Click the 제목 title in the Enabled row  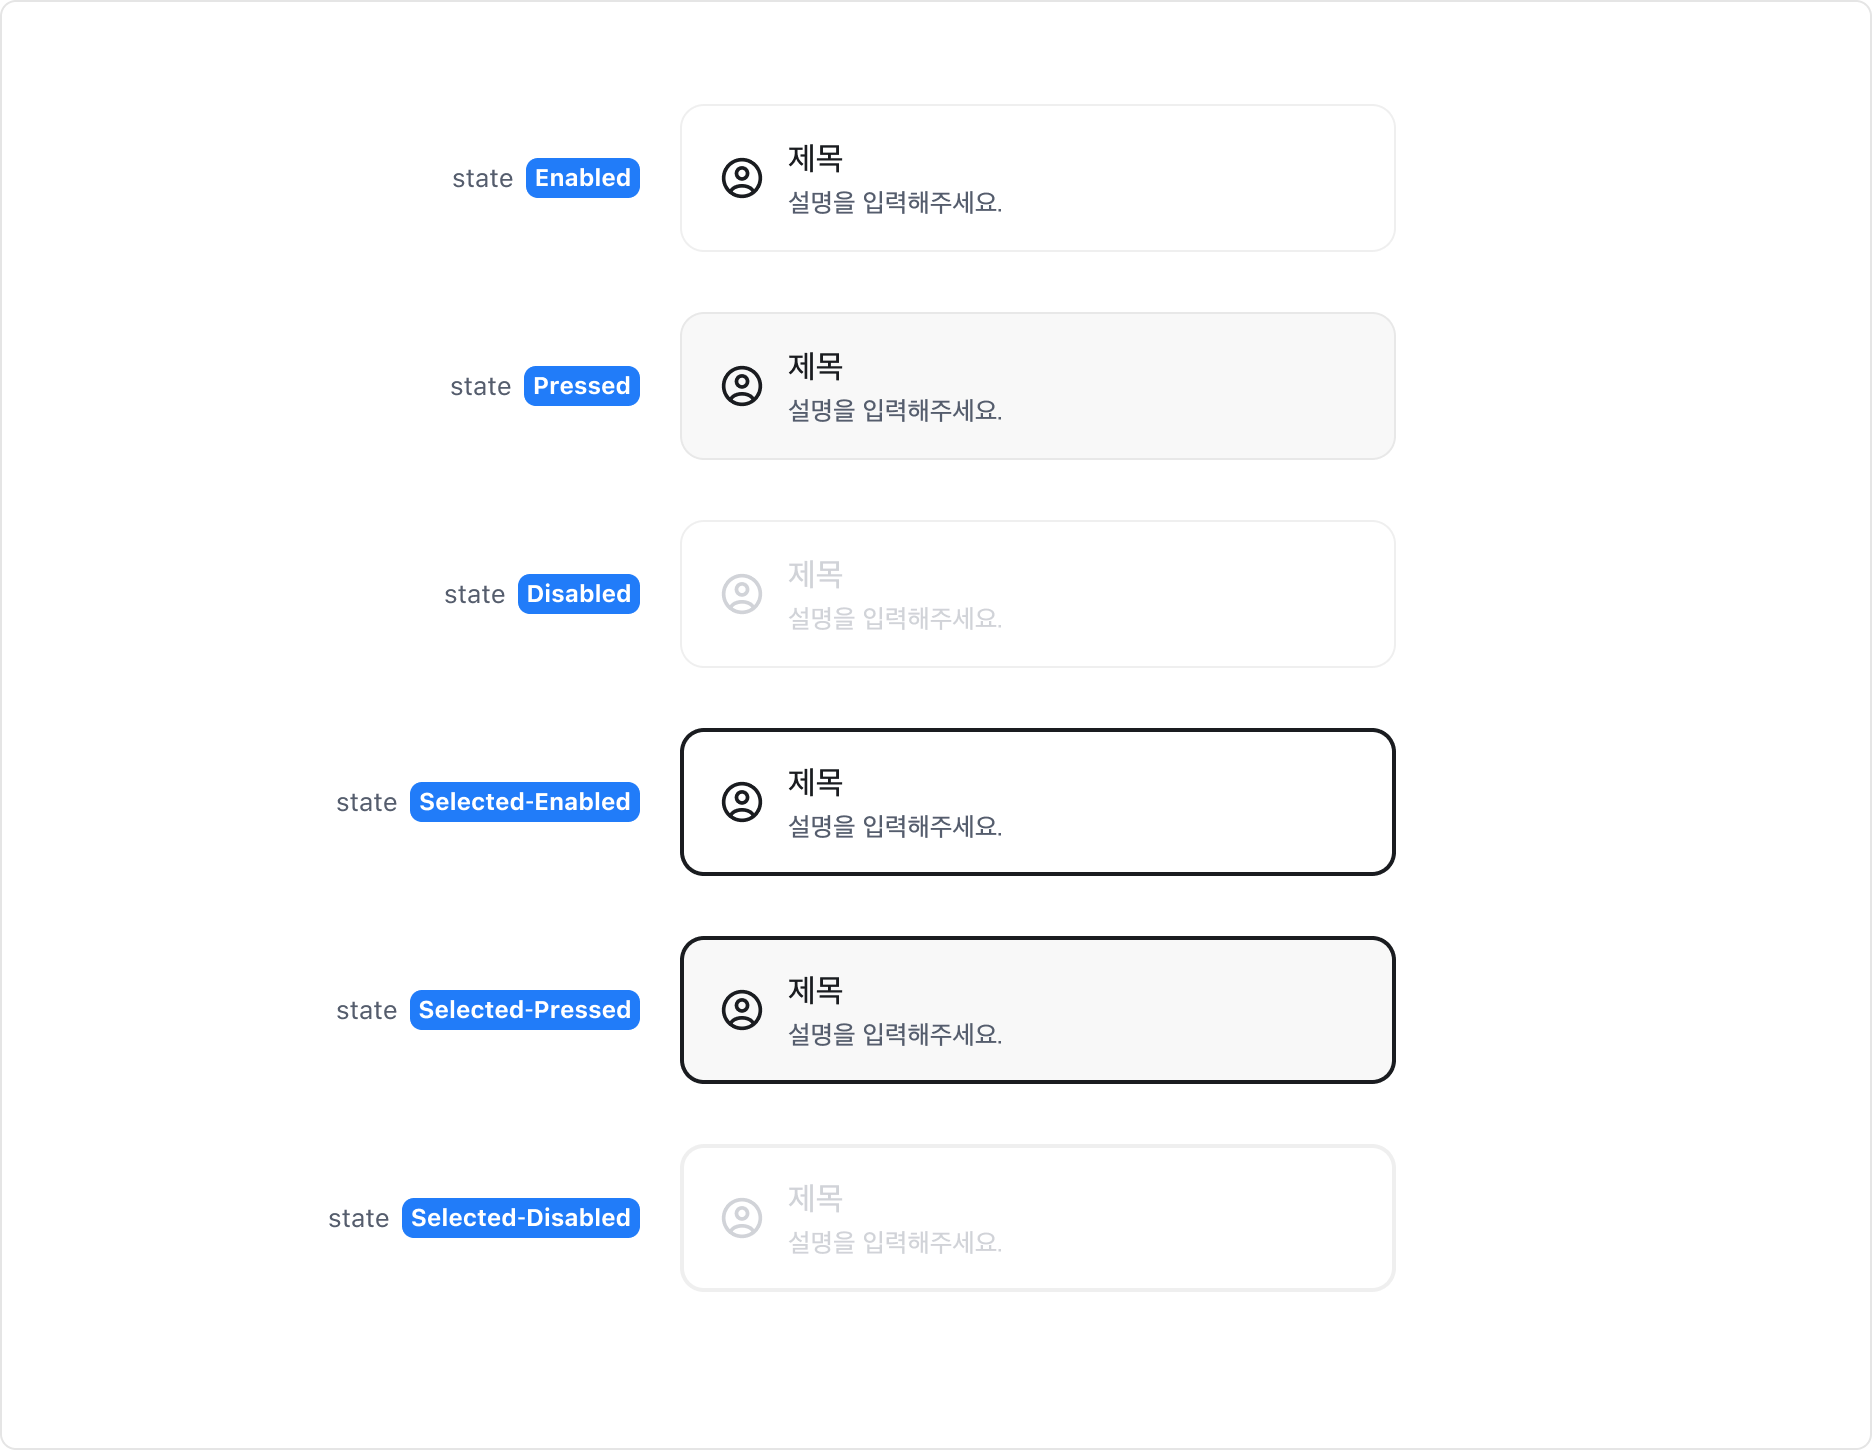pos(814,158)
